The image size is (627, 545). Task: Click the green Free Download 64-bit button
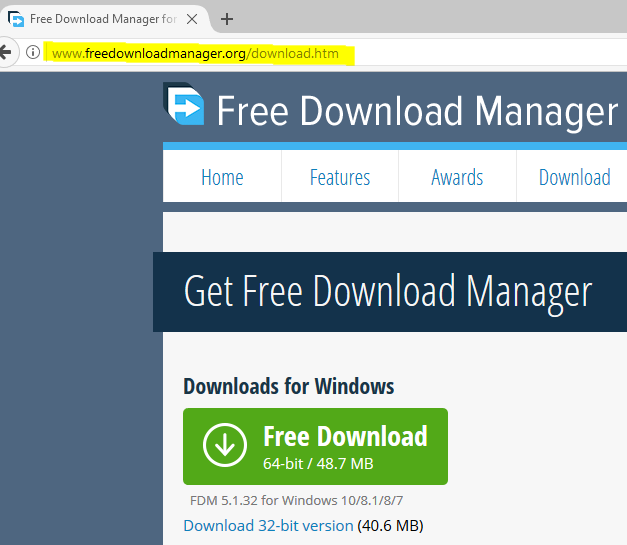click(315, 446)
